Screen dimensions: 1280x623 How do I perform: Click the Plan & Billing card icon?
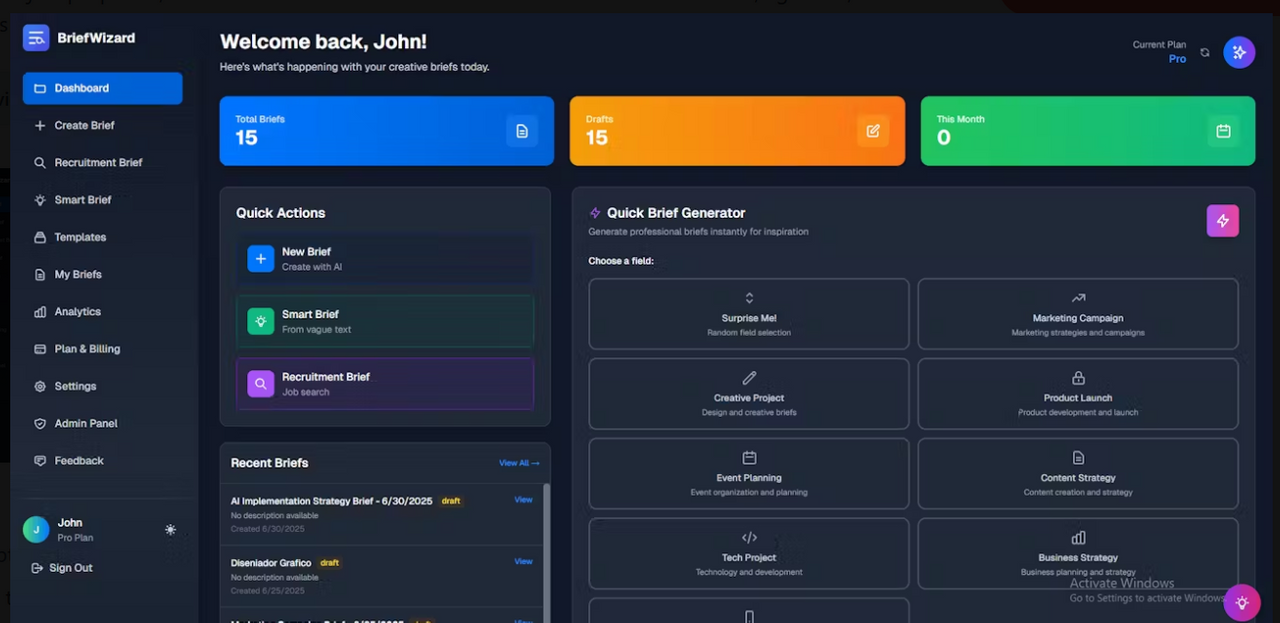40,349
